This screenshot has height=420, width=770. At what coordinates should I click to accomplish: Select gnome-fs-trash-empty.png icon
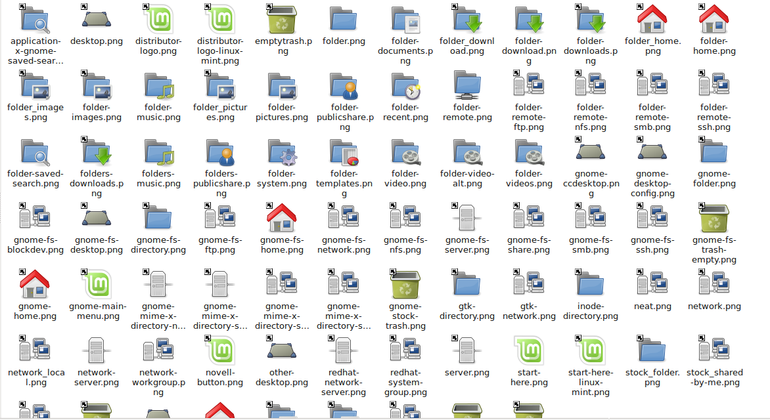tap(714, 219)
